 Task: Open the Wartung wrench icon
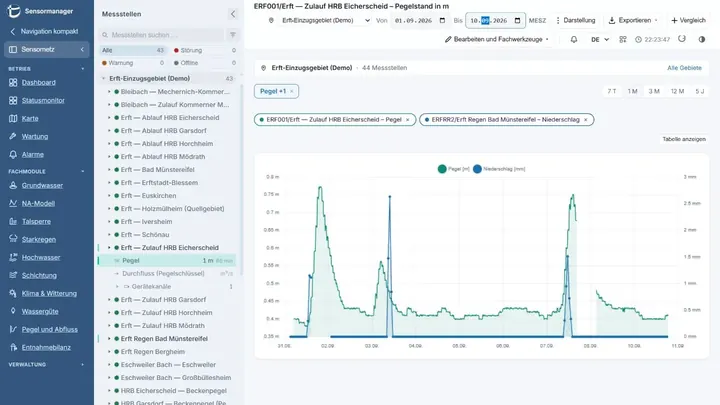(x=13, y=136)
